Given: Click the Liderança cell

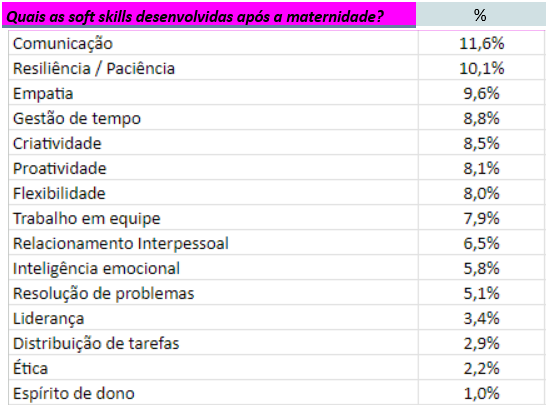Looking at the screenshot, I should point(213,318).
